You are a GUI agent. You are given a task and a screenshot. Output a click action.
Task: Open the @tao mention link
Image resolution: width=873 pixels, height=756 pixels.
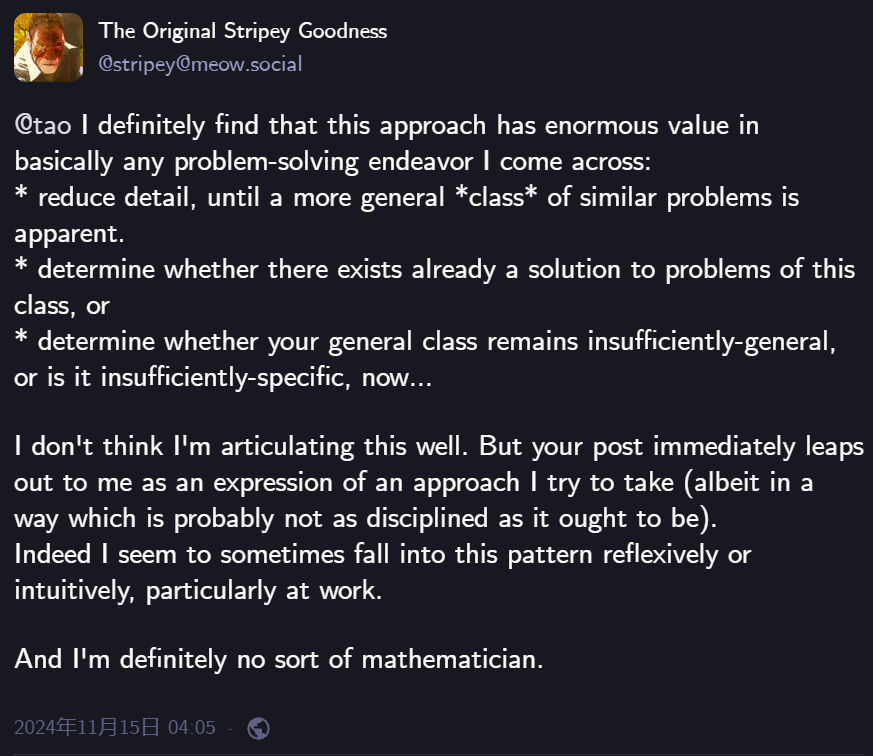43,125
